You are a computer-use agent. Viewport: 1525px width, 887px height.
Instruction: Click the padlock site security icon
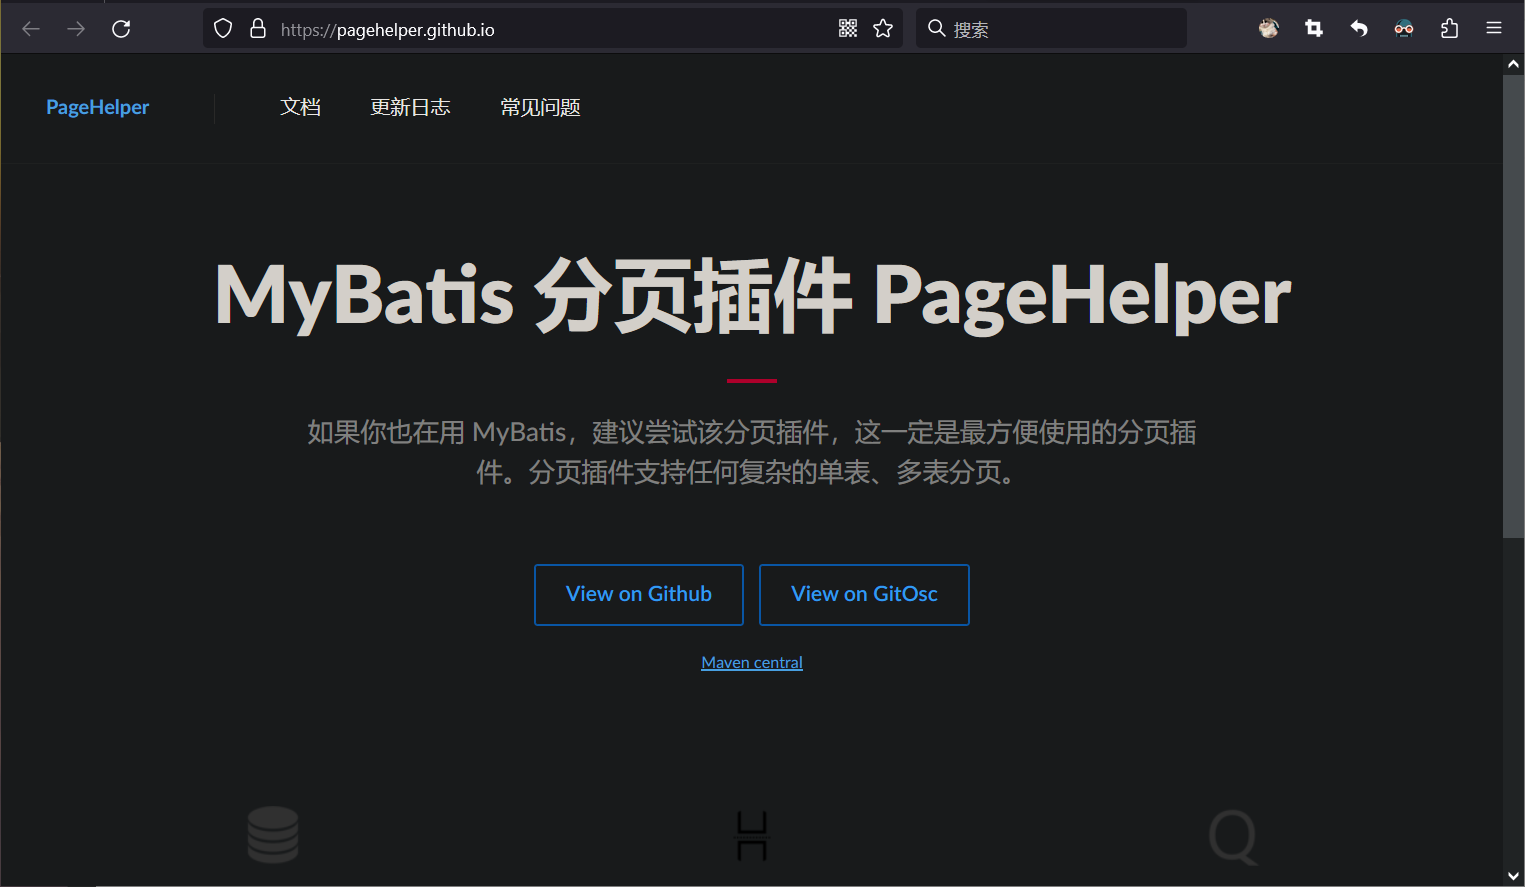tap(258, 29)
